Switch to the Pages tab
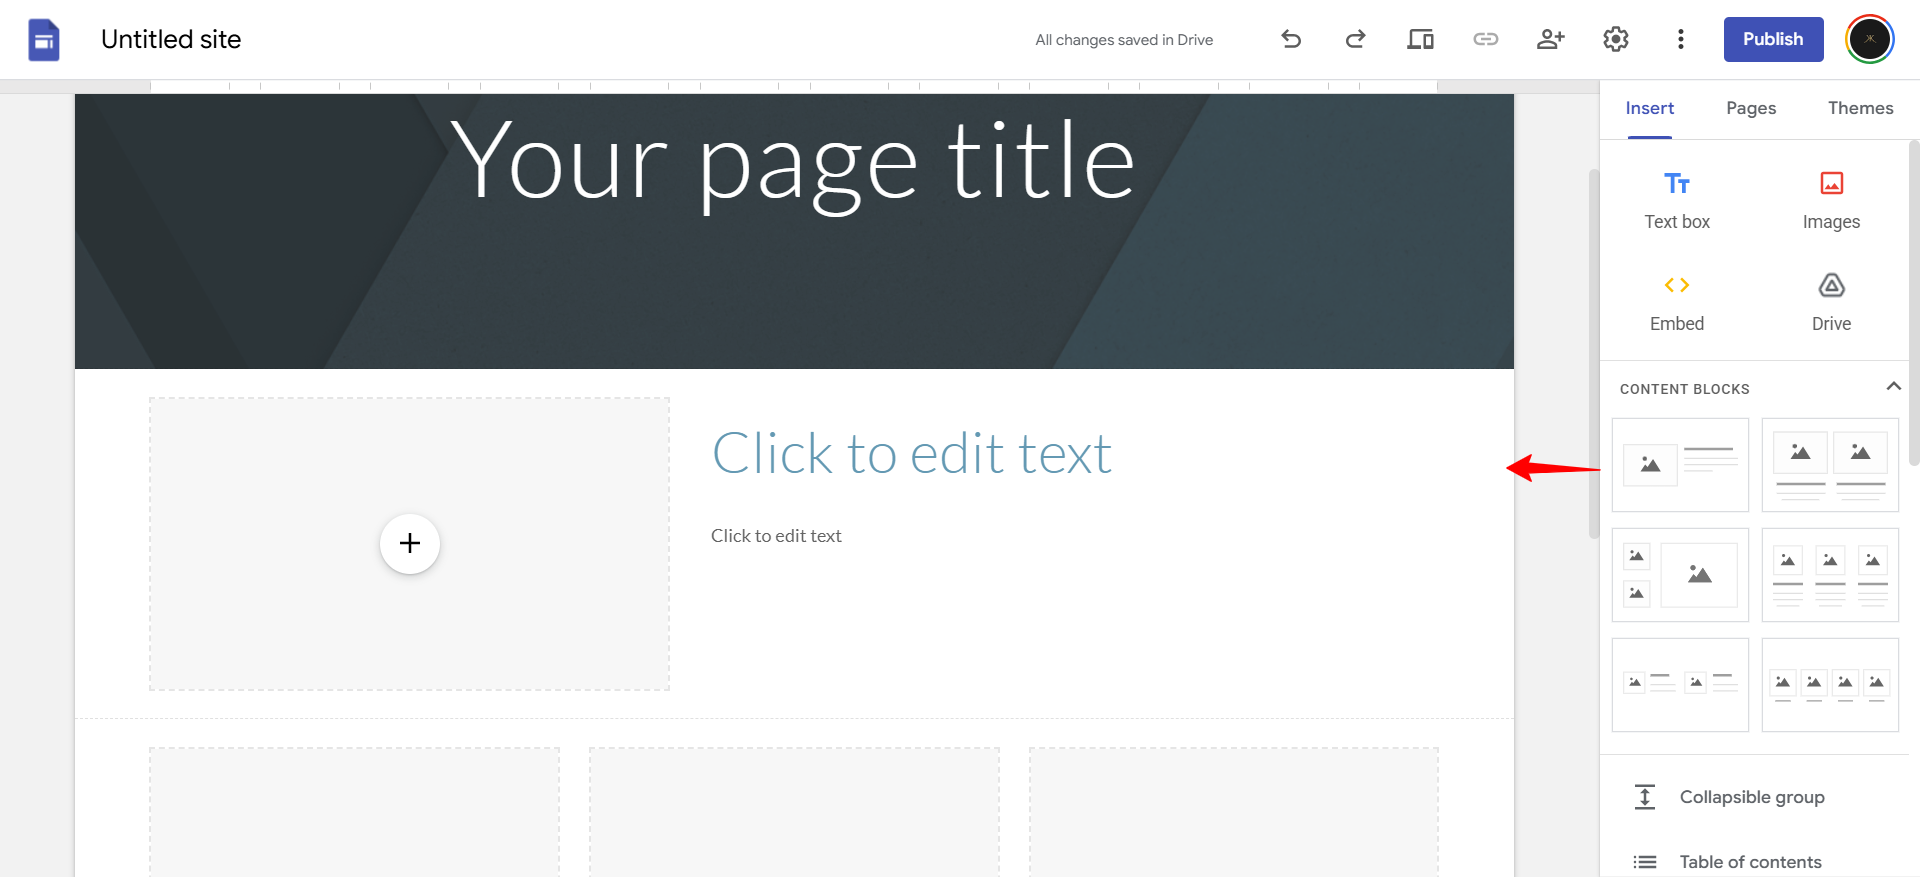Screen dimensions: 1920x877 (1751, 108)
